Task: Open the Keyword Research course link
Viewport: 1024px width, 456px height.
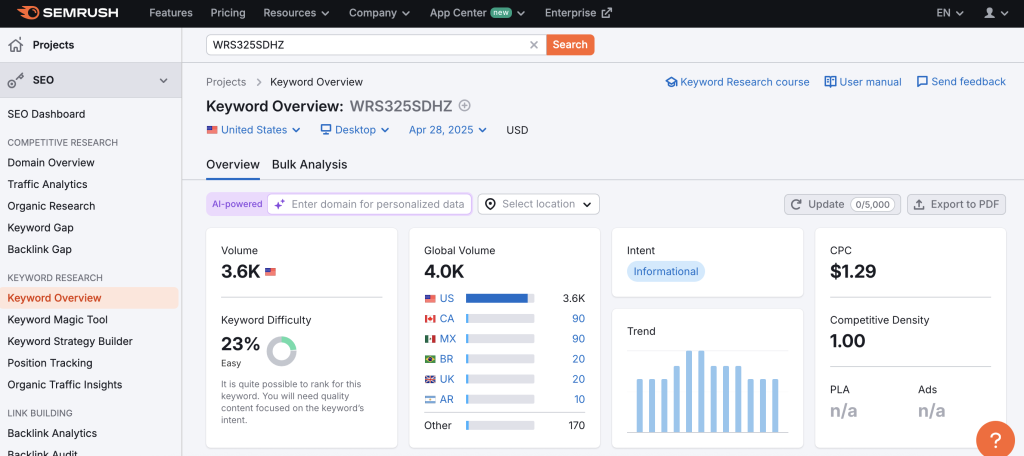Action: [737, 82]
